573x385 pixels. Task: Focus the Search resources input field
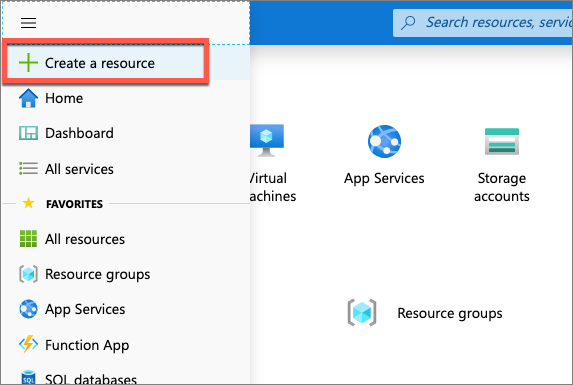point(483,23)
